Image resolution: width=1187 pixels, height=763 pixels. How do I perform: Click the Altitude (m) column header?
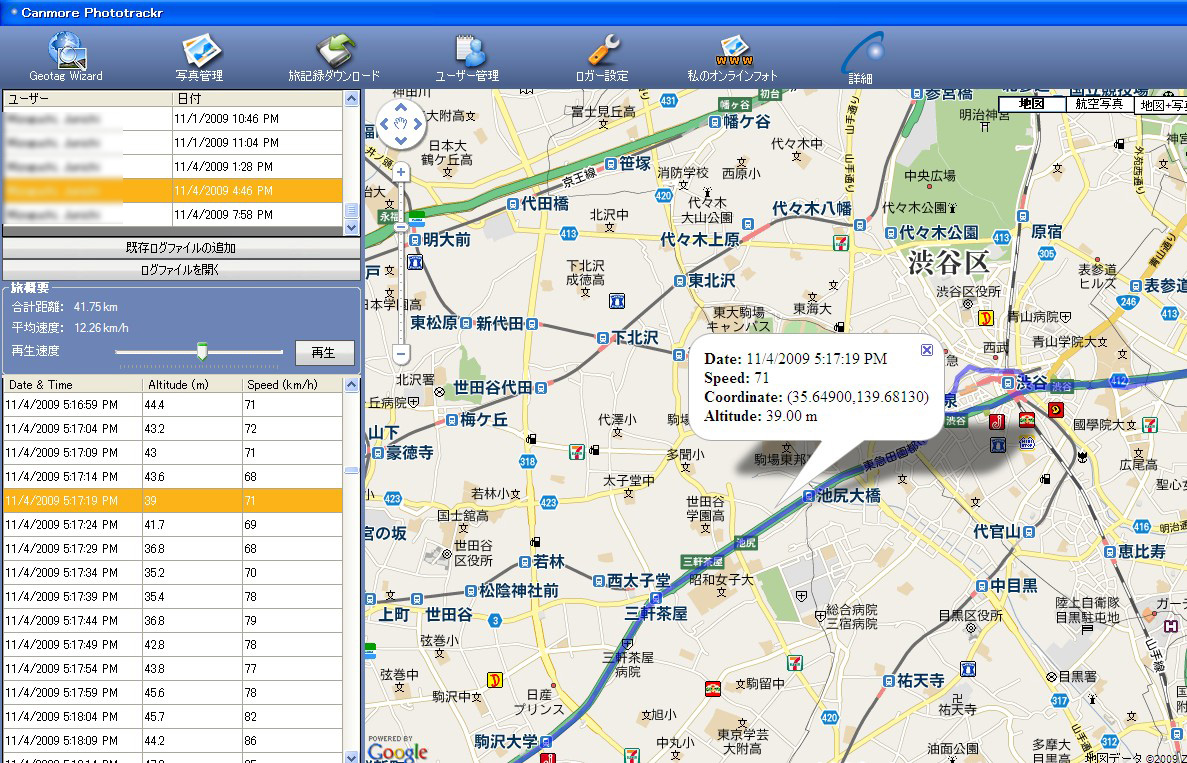(x=193, y=385)
